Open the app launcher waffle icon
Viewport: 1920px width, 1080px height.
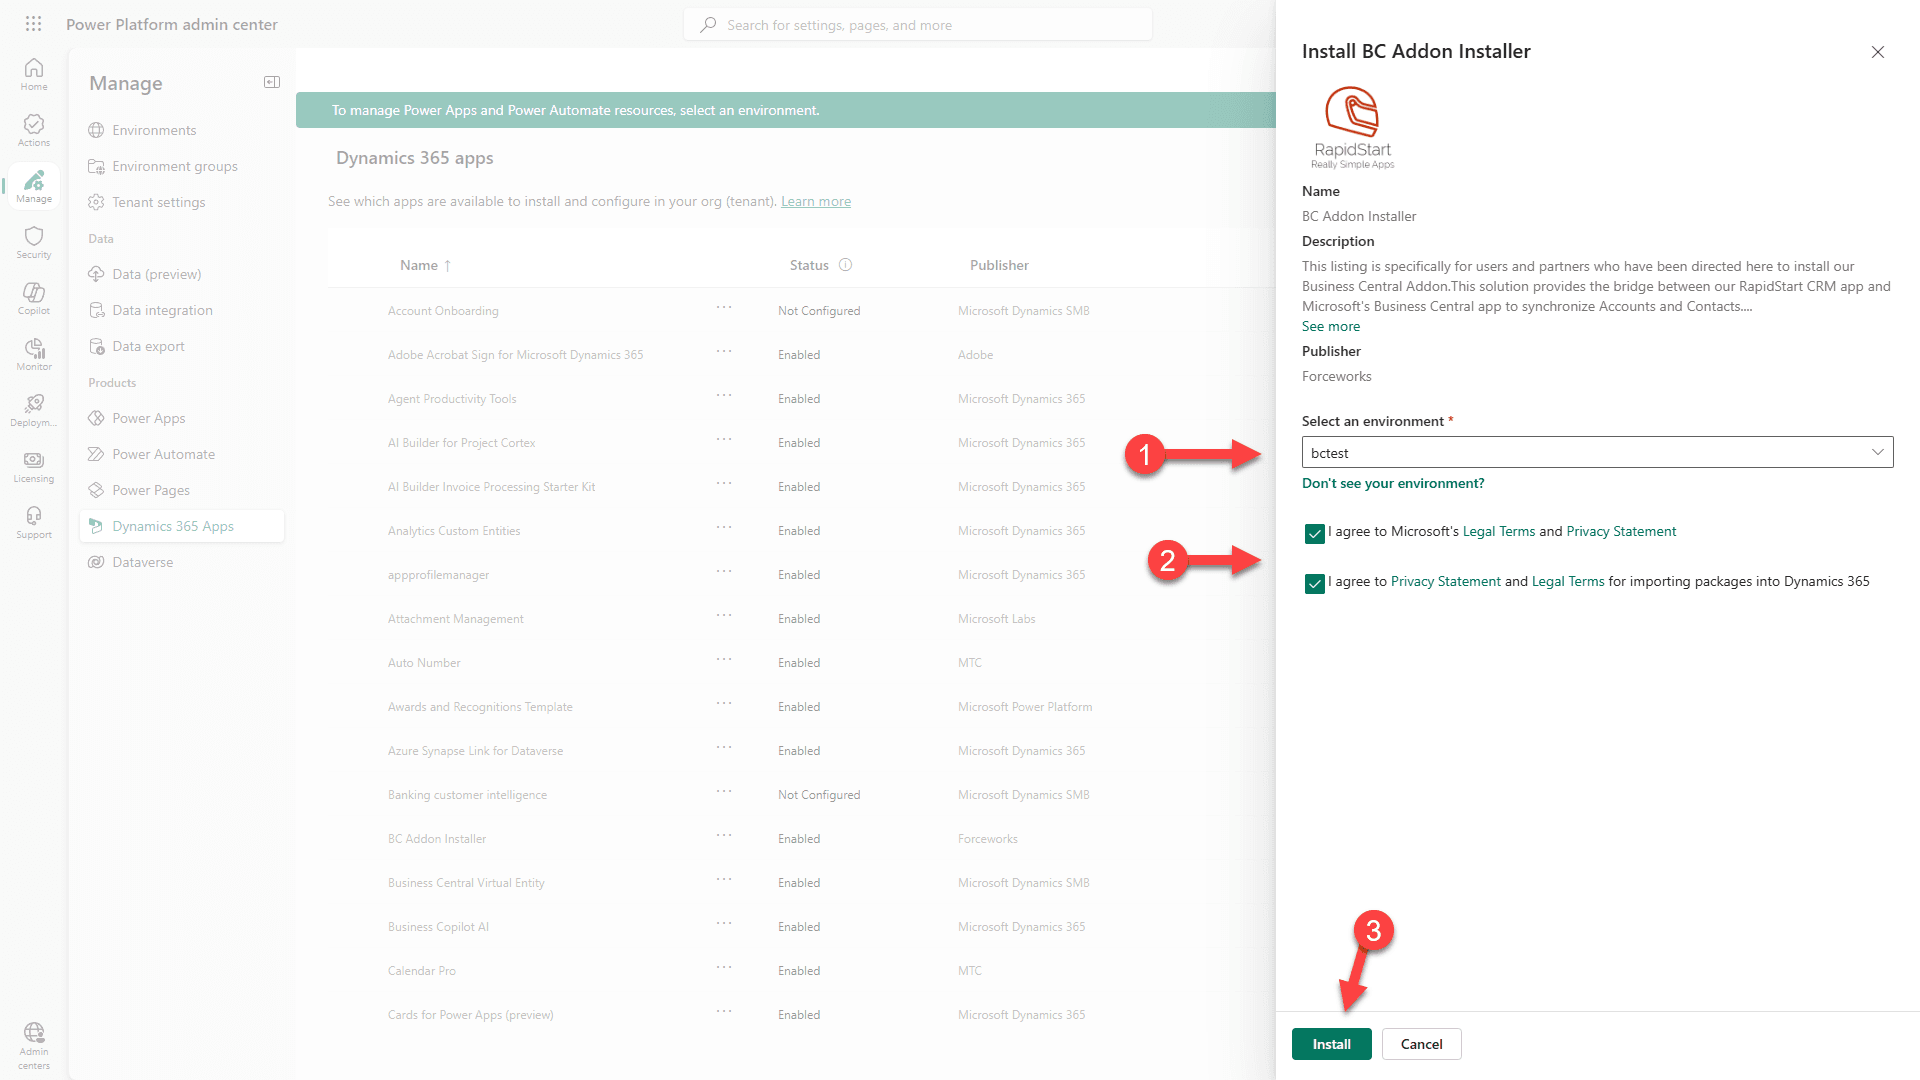pyautogui.click(x=33, y=24)
